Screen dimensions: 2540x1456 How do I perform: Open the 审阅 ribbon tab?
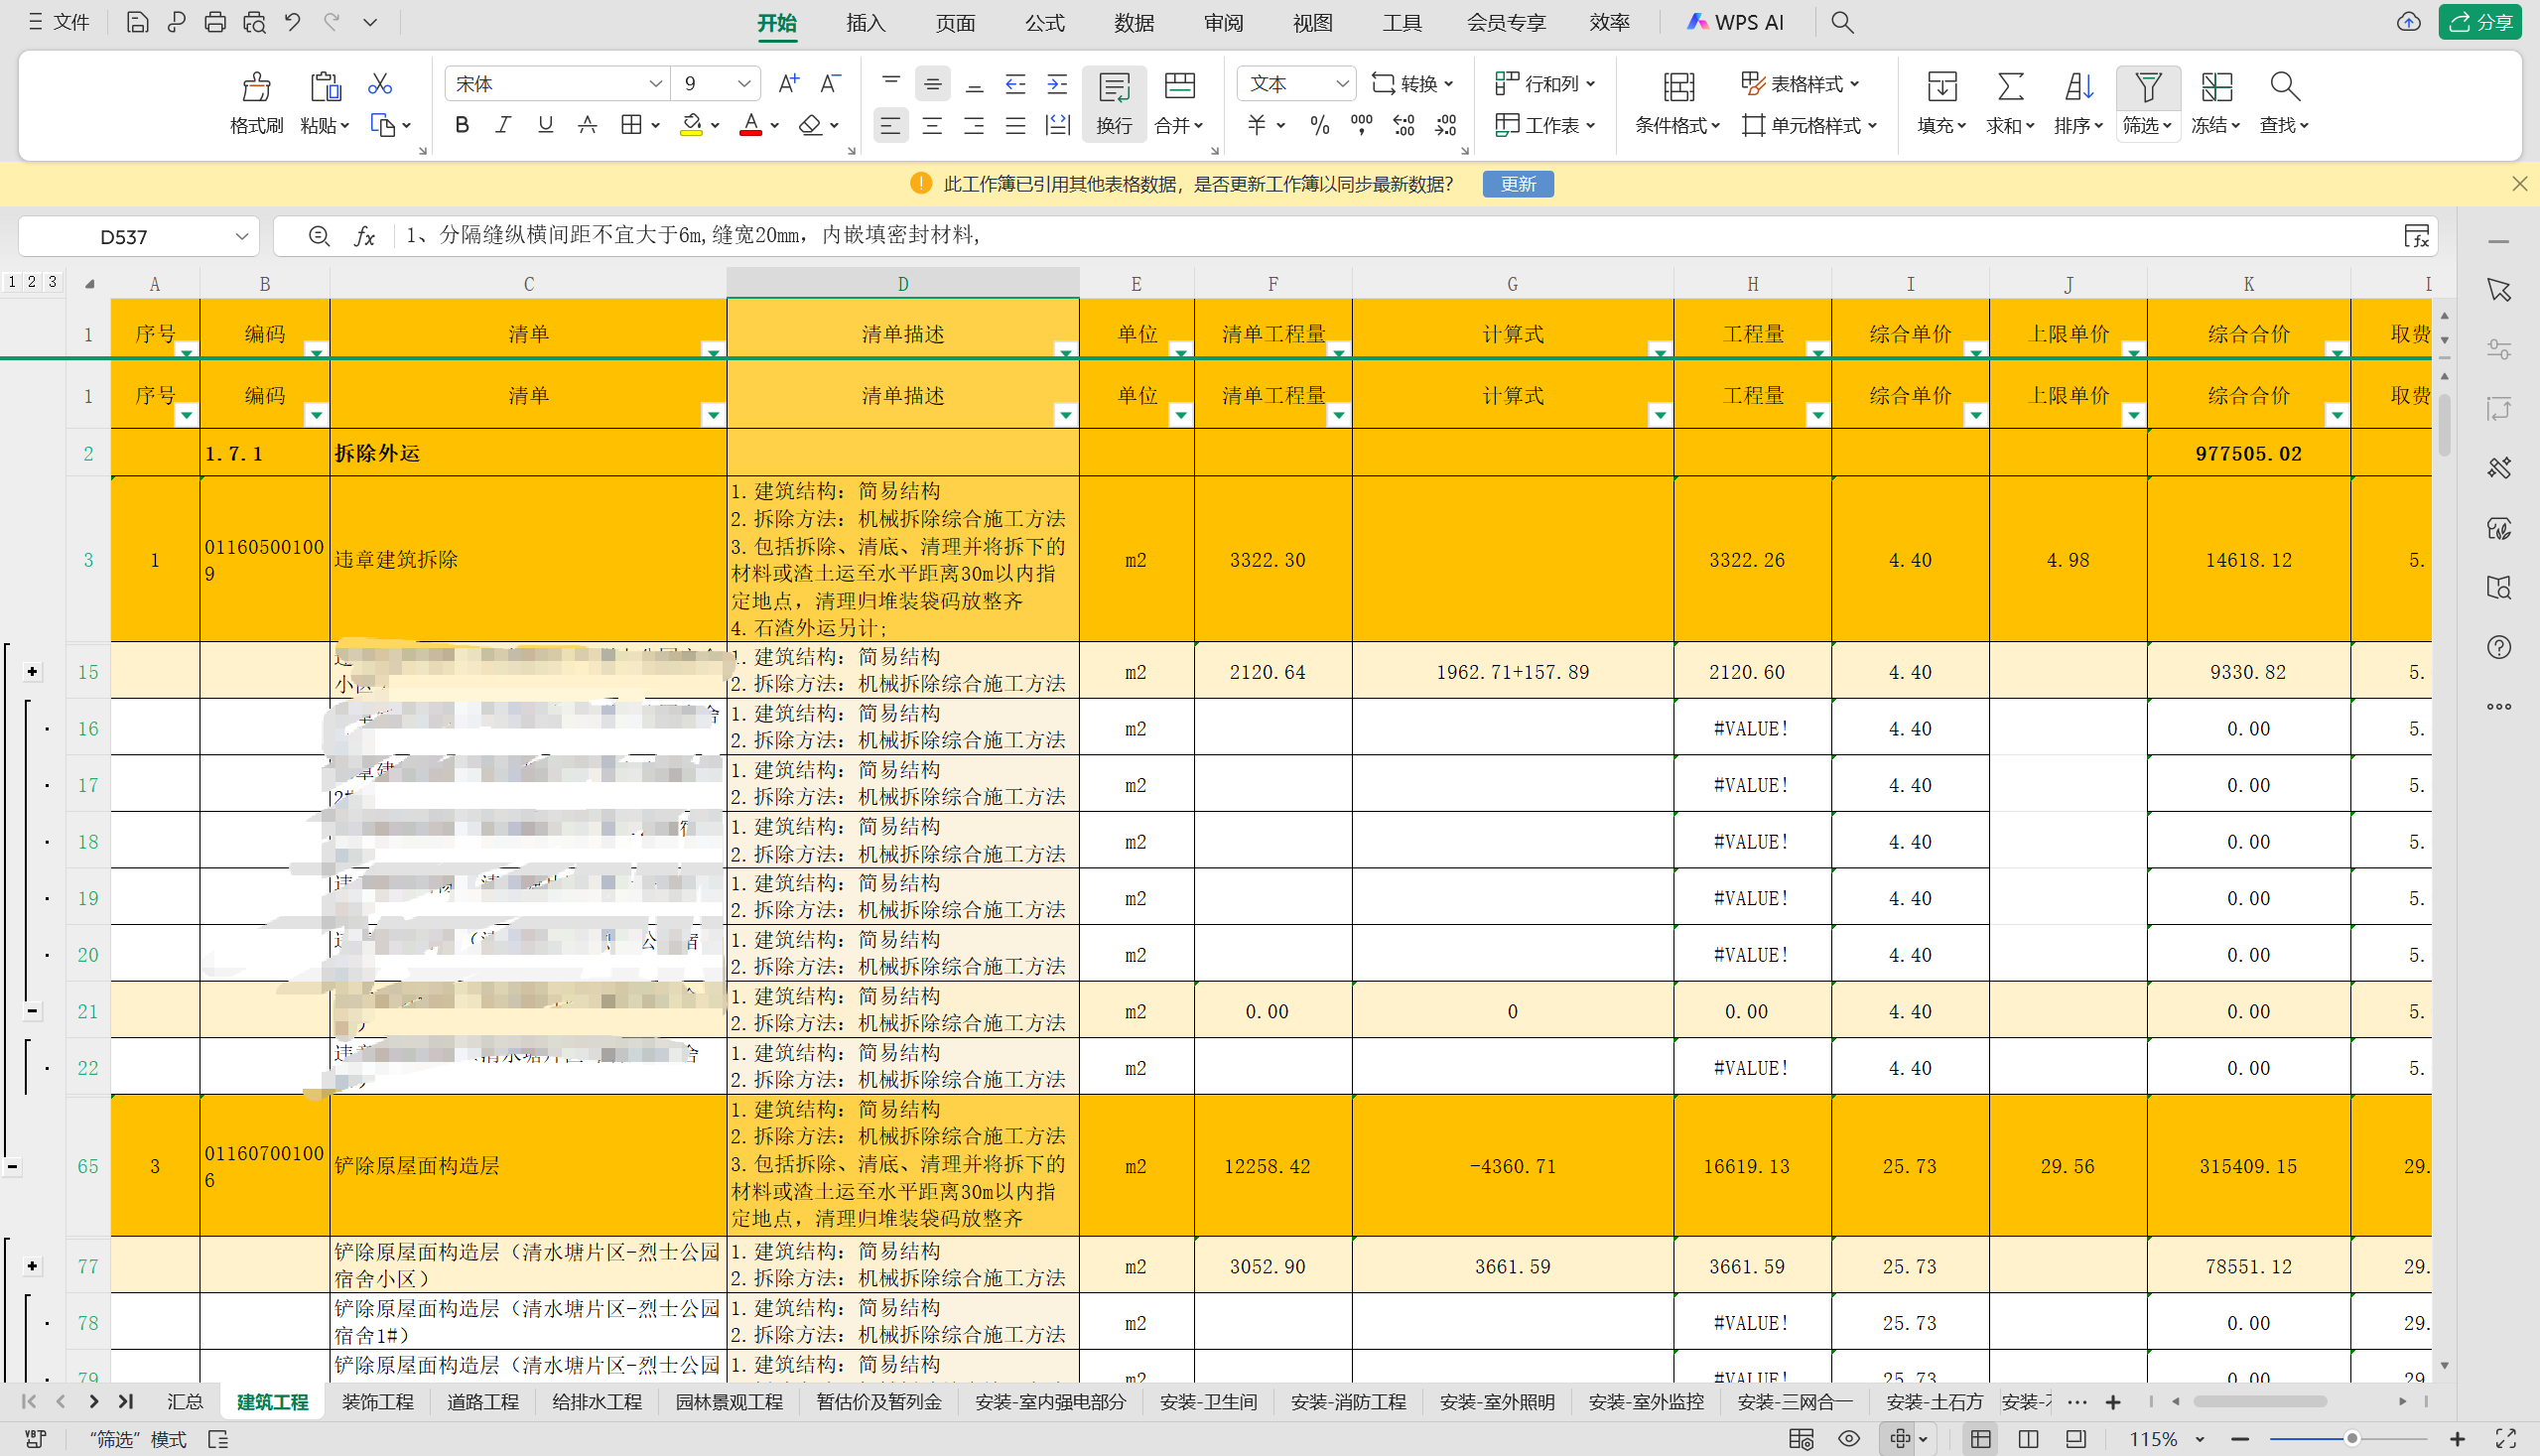coord(1223,22)
